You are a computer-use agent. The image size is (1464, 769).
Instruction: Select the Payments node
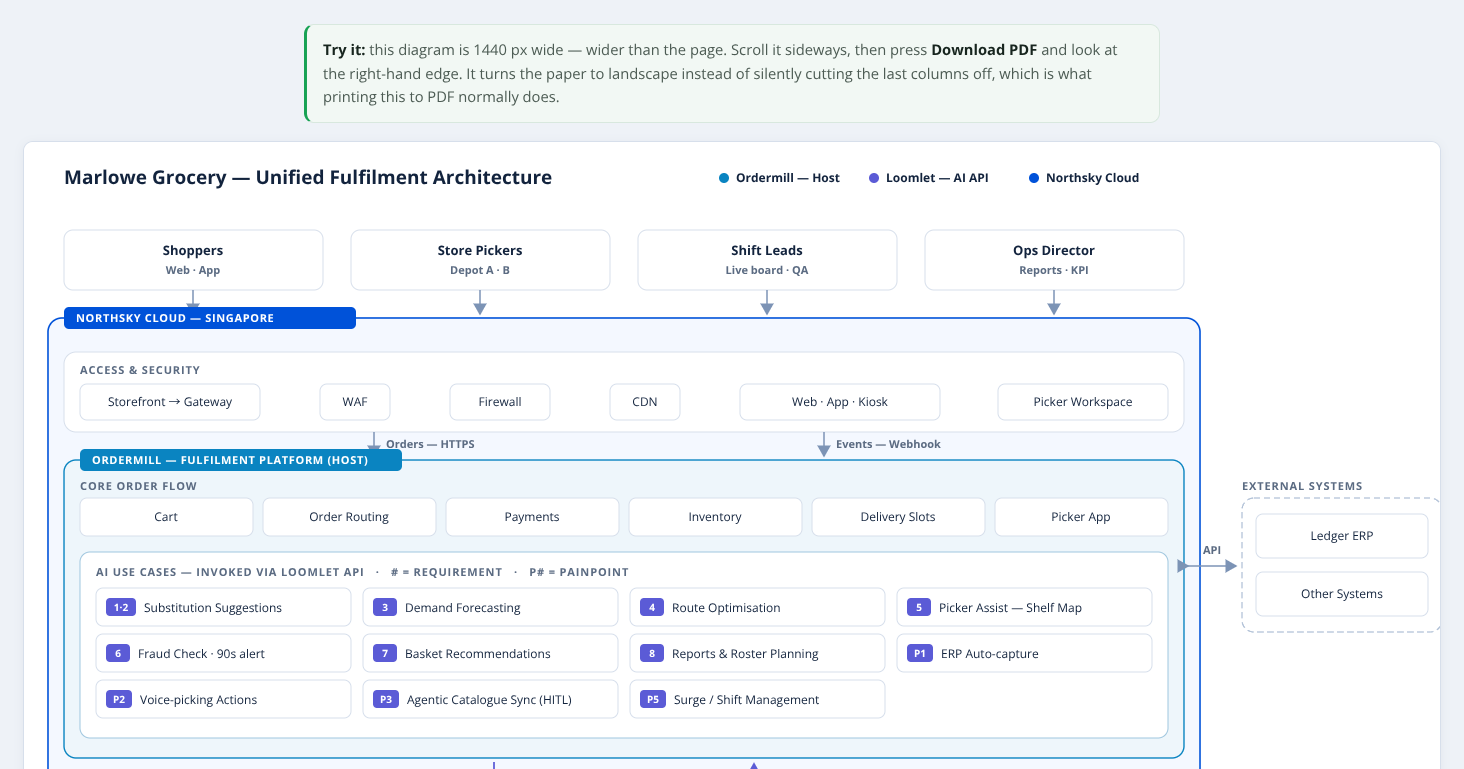532,517
